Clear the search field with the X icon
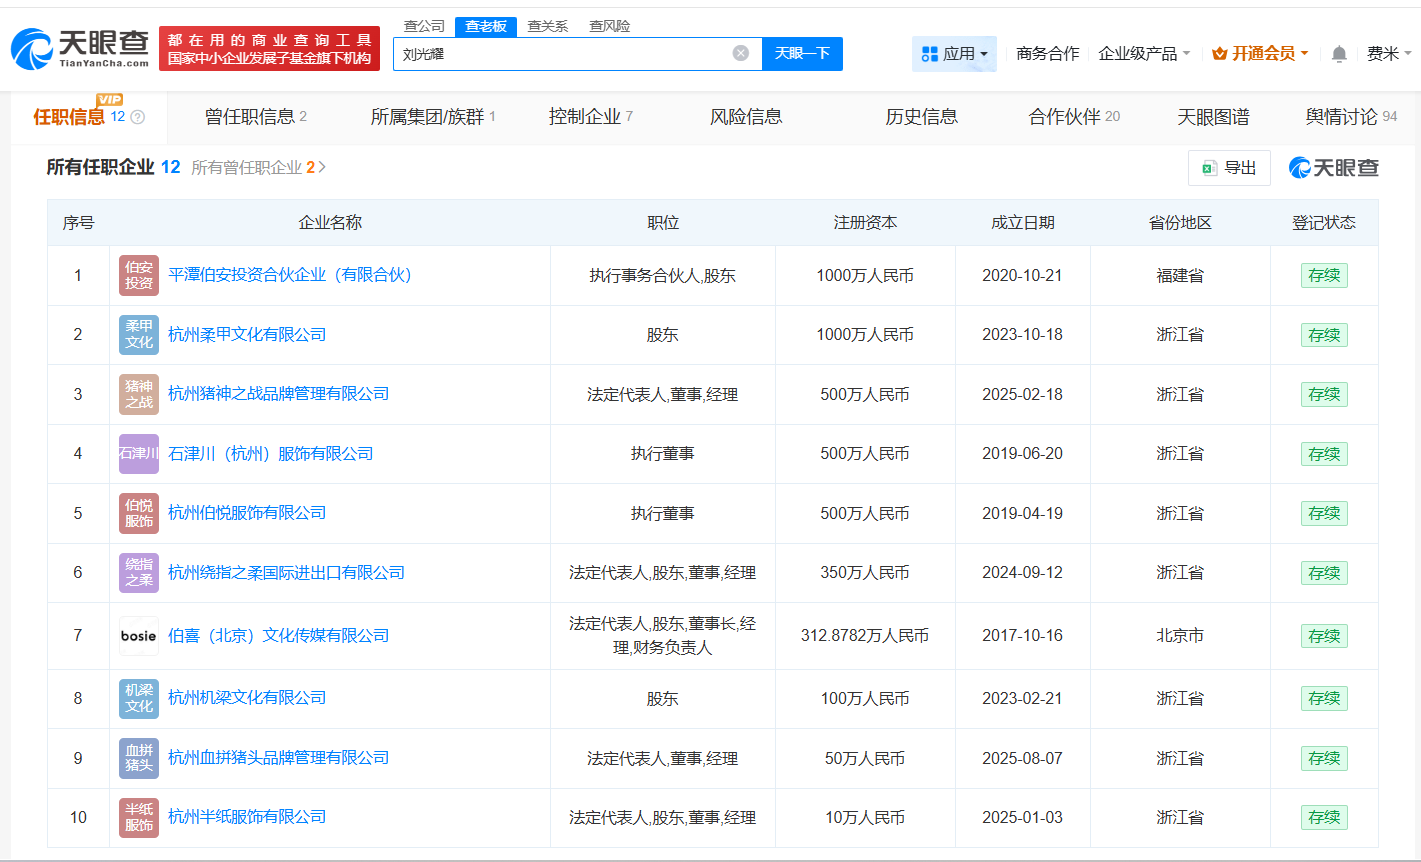The width and height of the screenshot is (1421, 862). (x=740, y=54)
